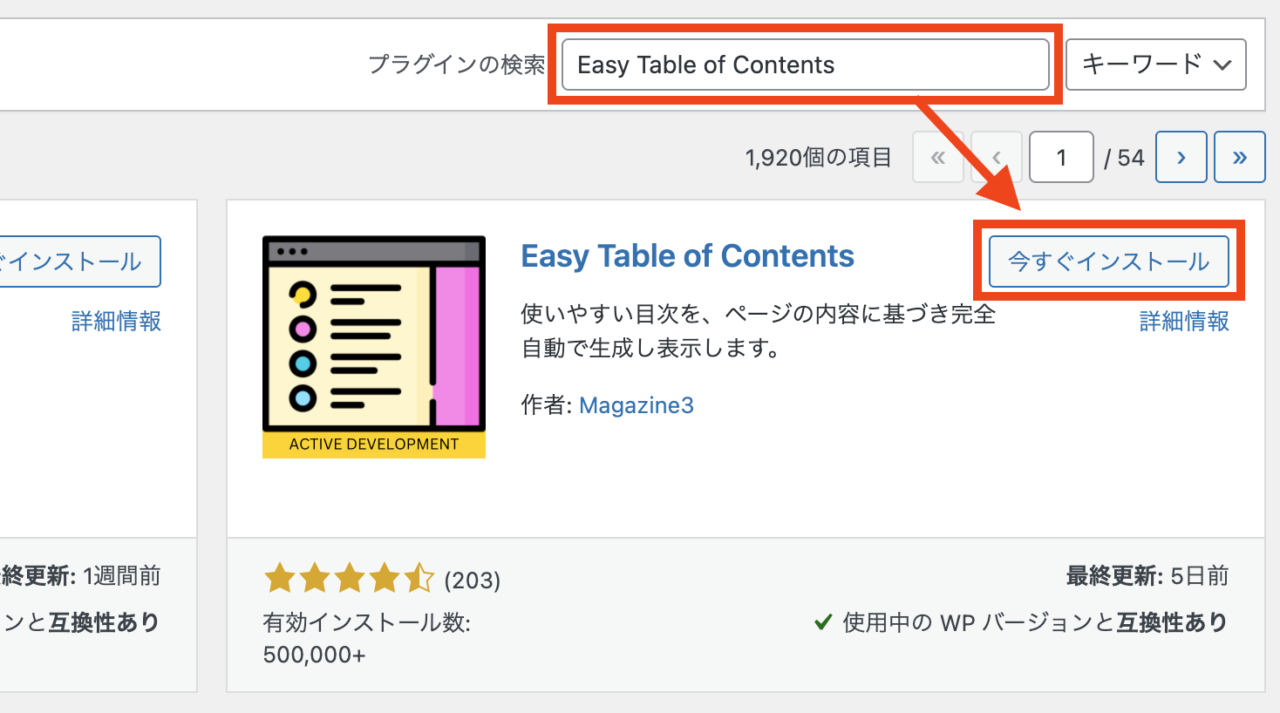Screen dimensions: 1280x713
Task: Click the current page number field
Action: (x=1061, y=157)
